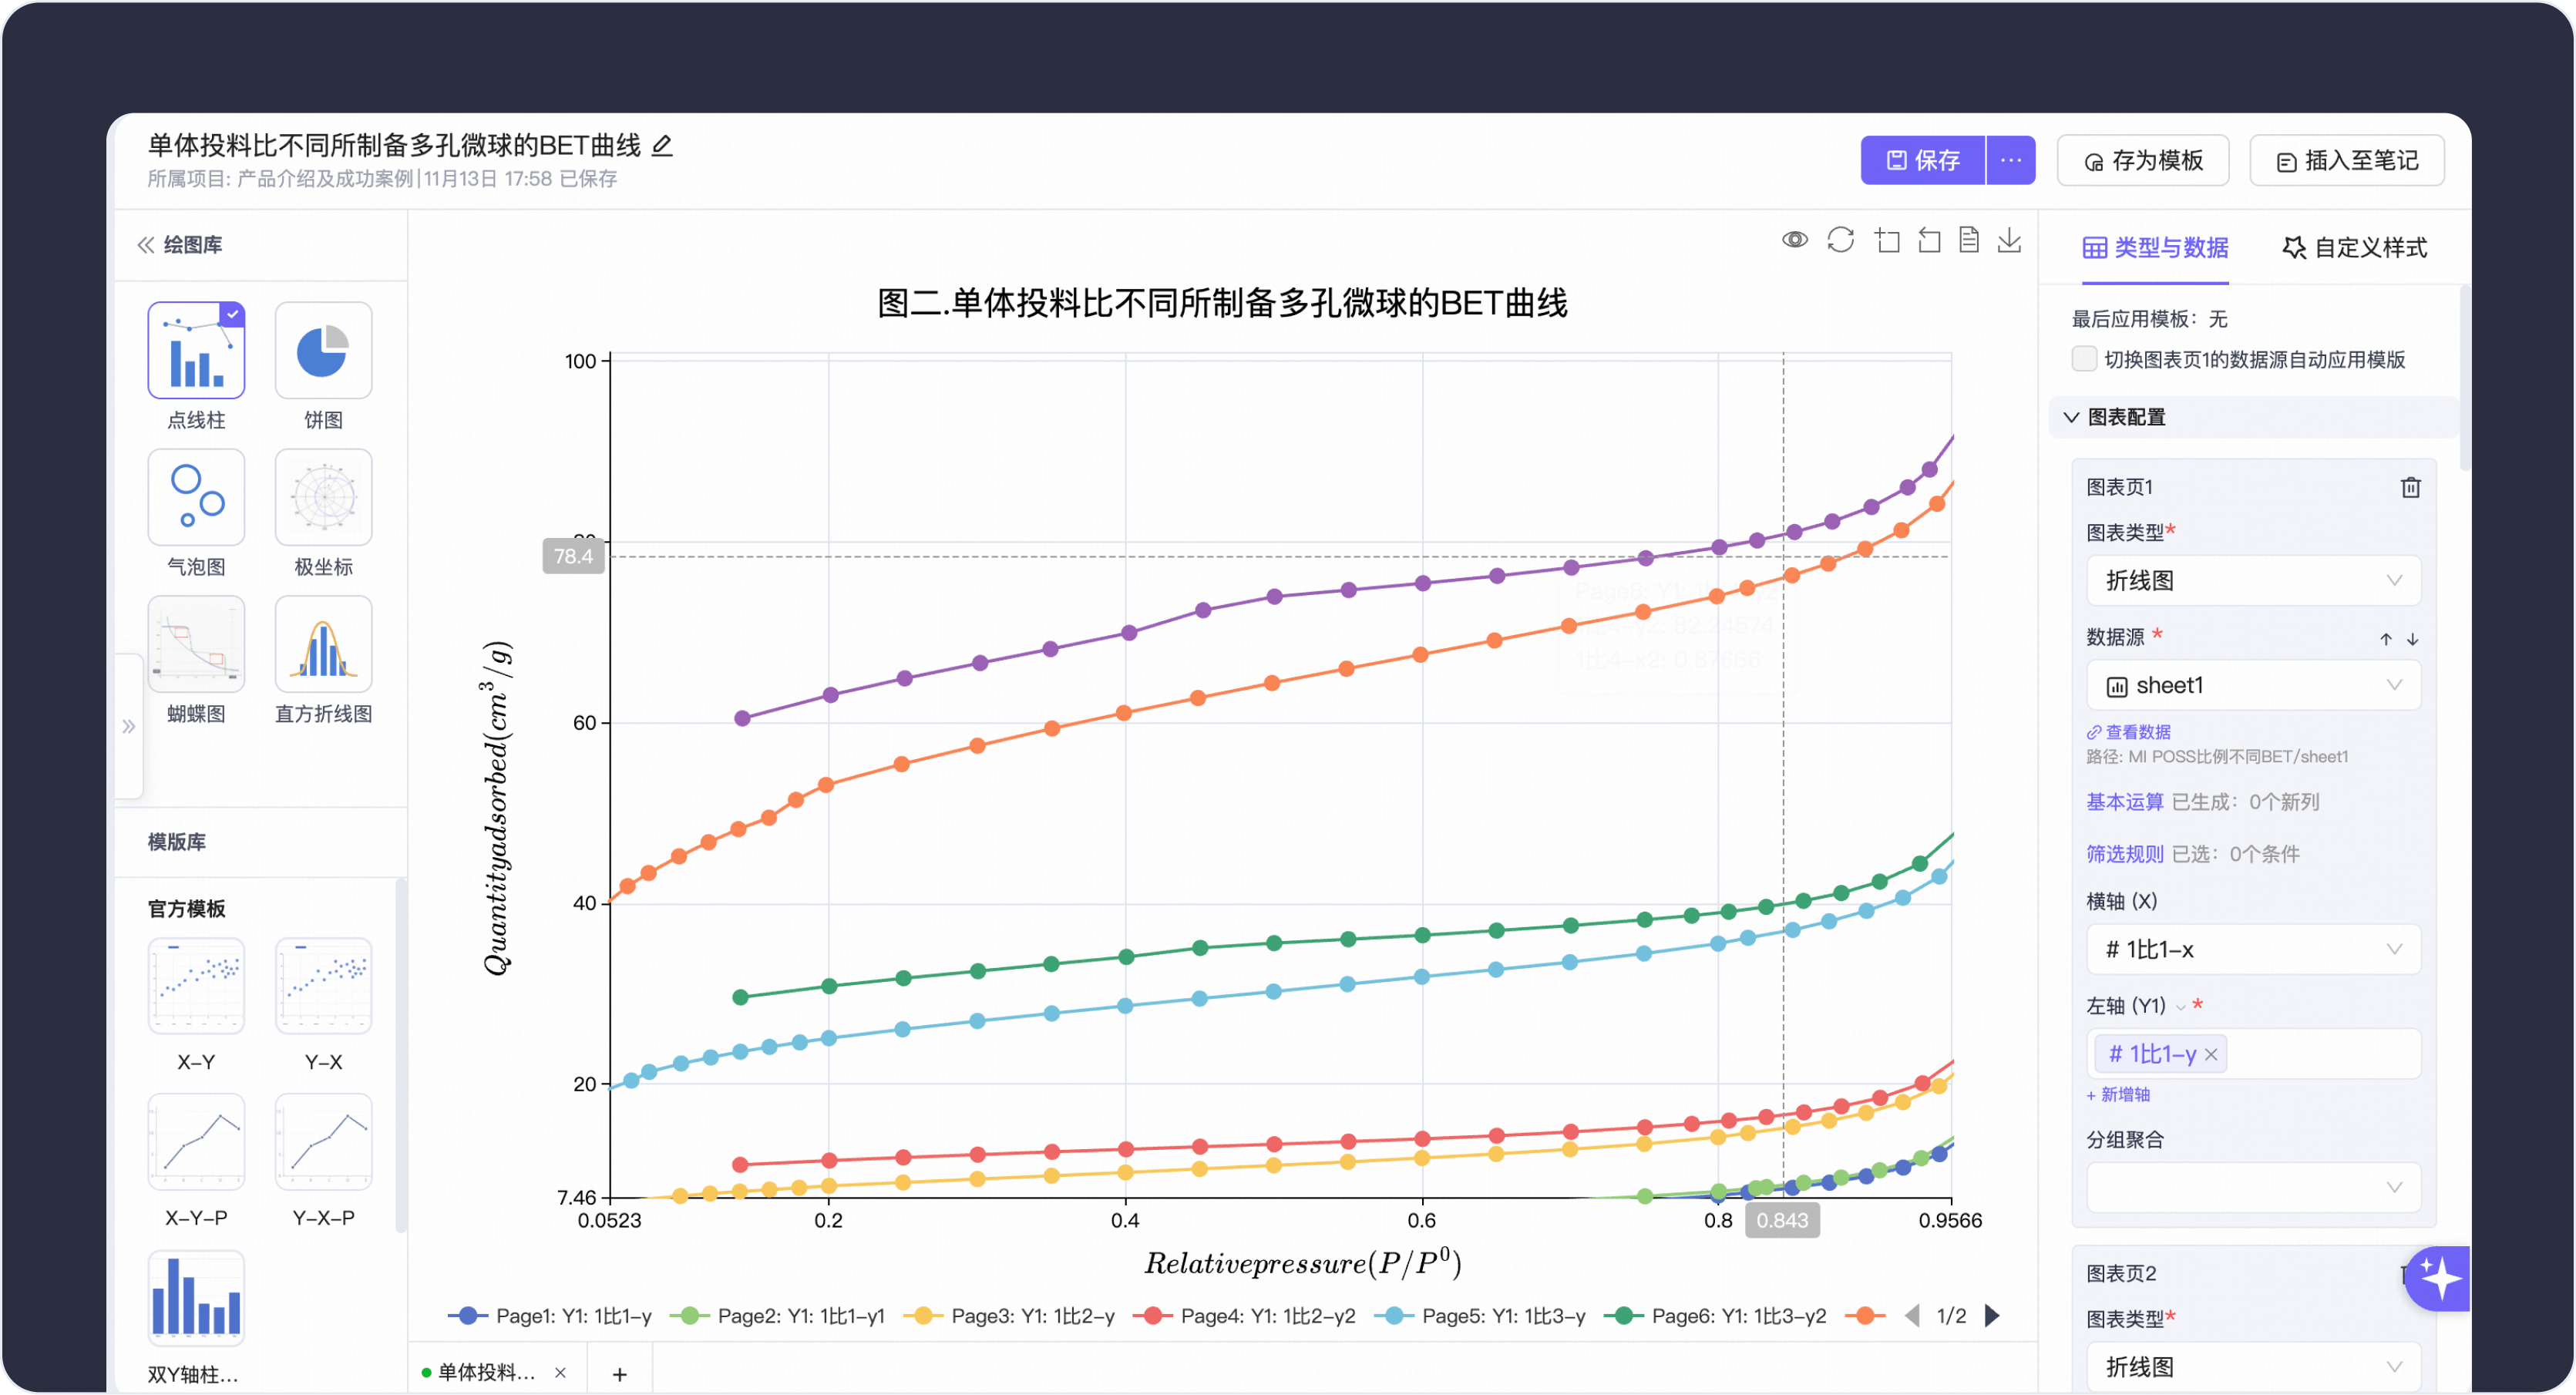Screen dimensions: 2576x1395
Task: Click chart title 图二.单体投料比不同所制备多孔微球的BET曲线
Action: tap(1222, 303)
